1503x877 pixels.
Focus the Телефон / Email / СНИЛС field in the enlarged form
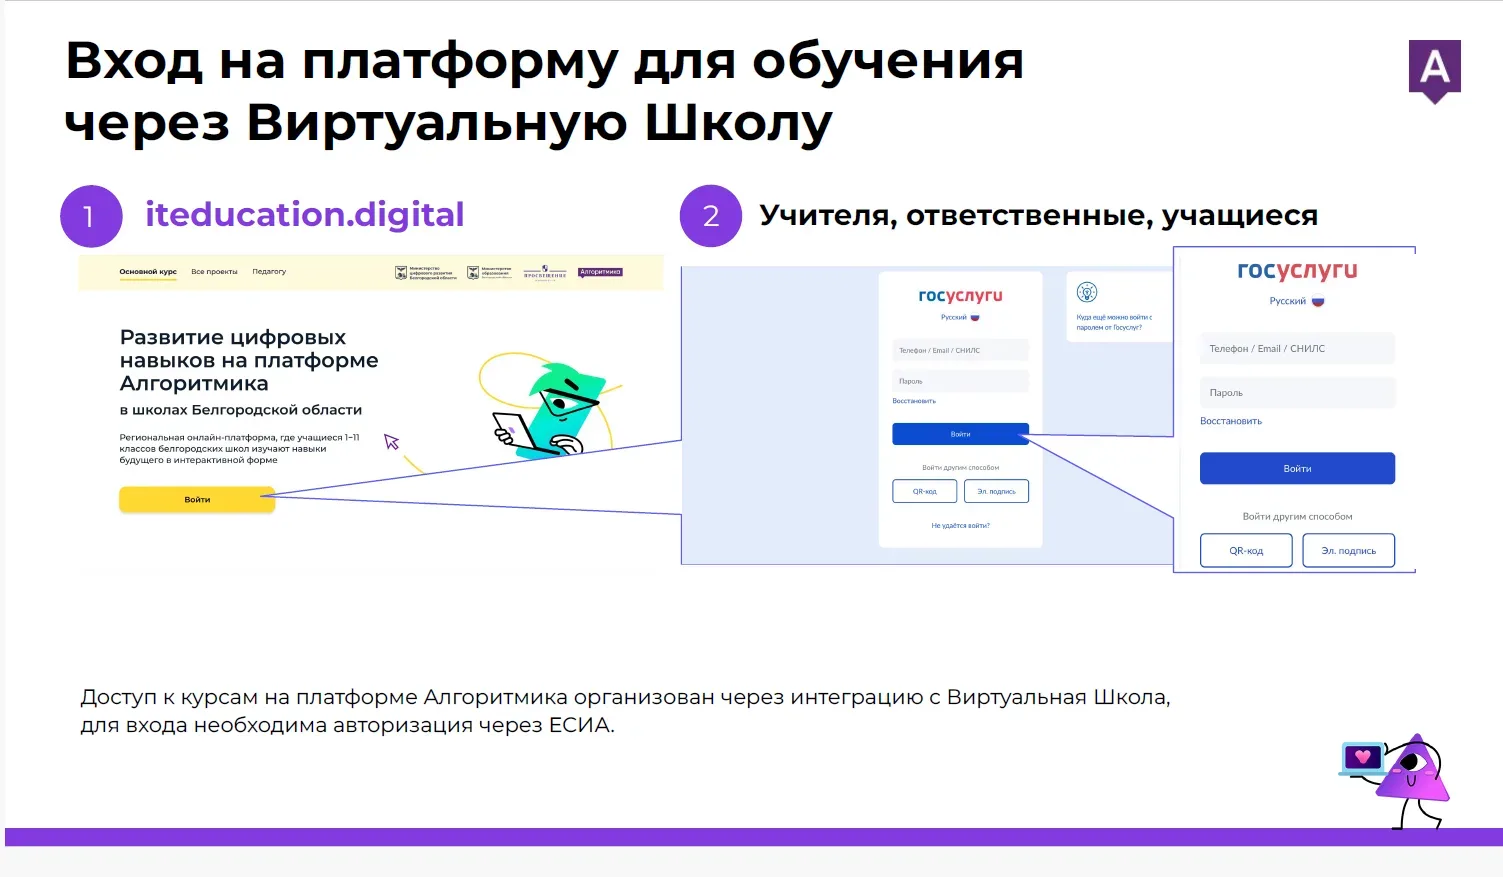(x=1297, y=348)
